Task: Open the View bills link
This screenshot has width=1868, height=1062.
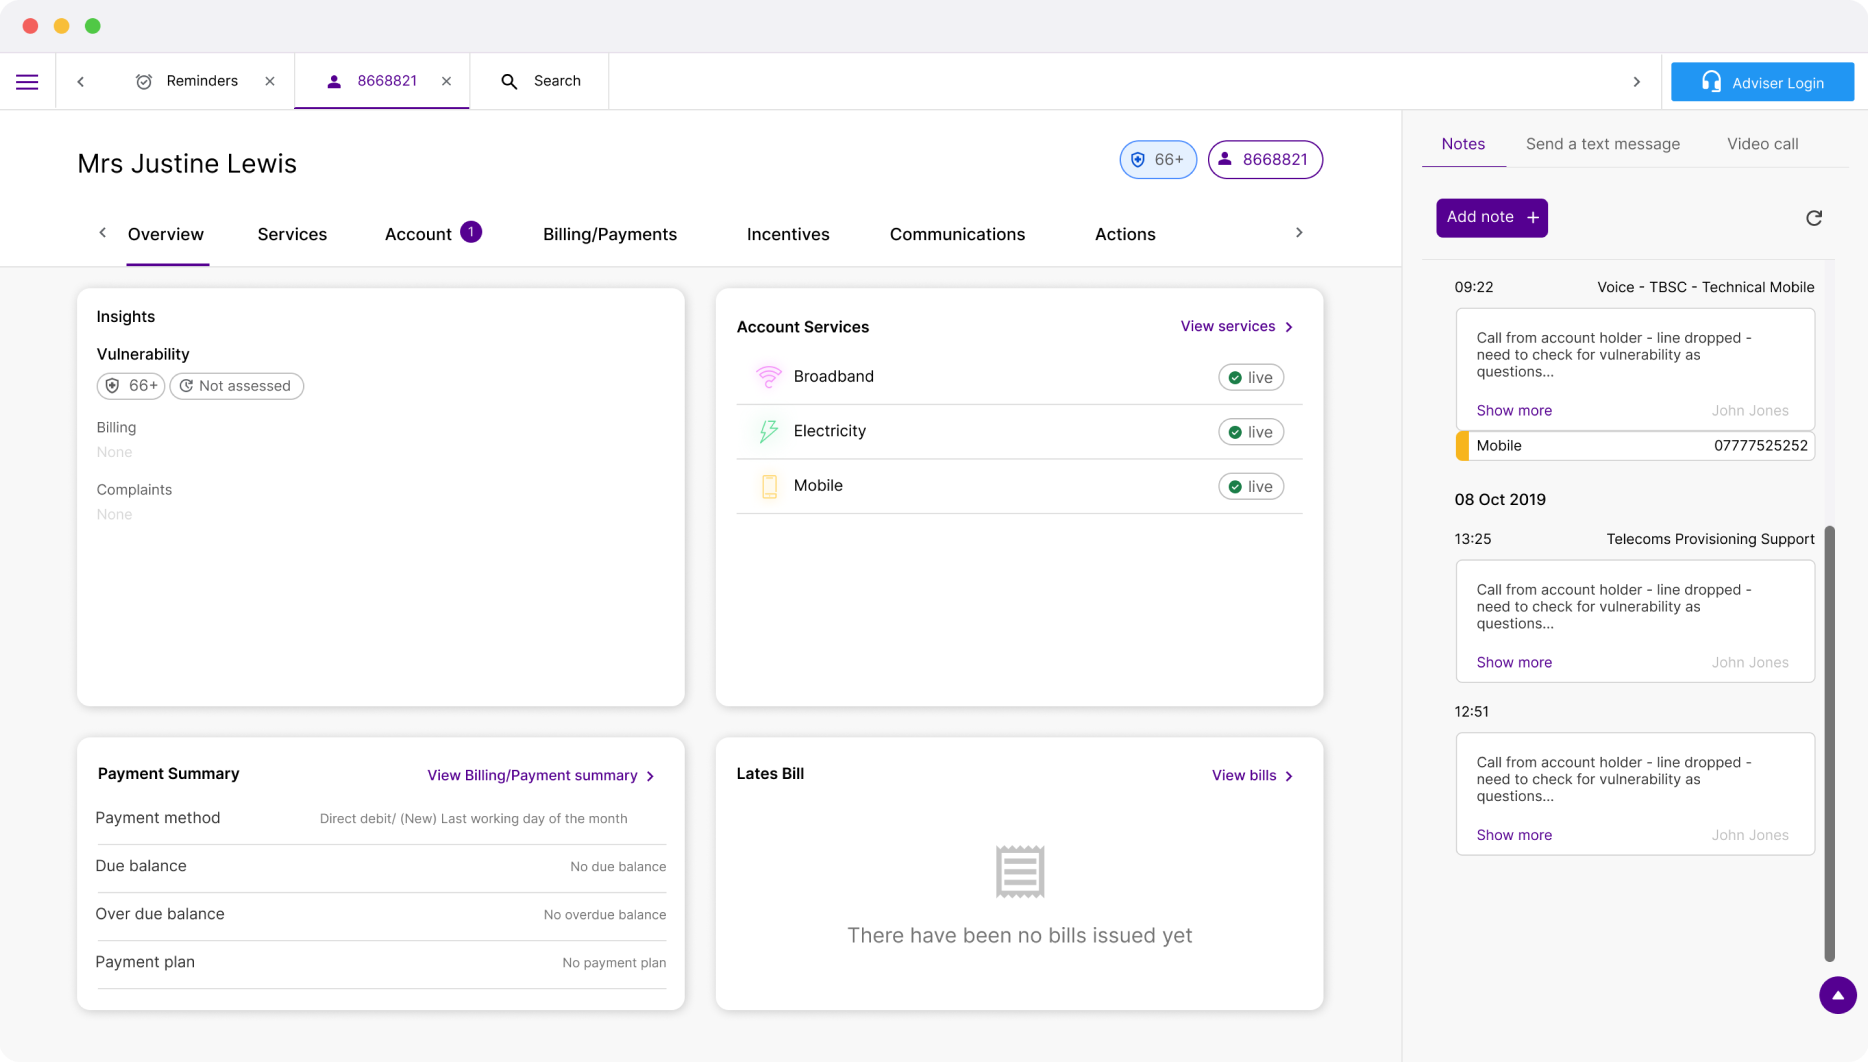Action: (1253, 776)
